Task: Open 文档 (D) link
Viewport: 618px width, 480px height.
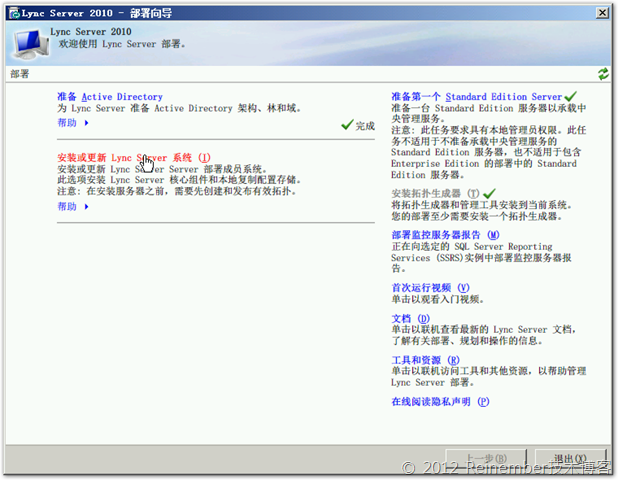Action: (x=410, y=318)
